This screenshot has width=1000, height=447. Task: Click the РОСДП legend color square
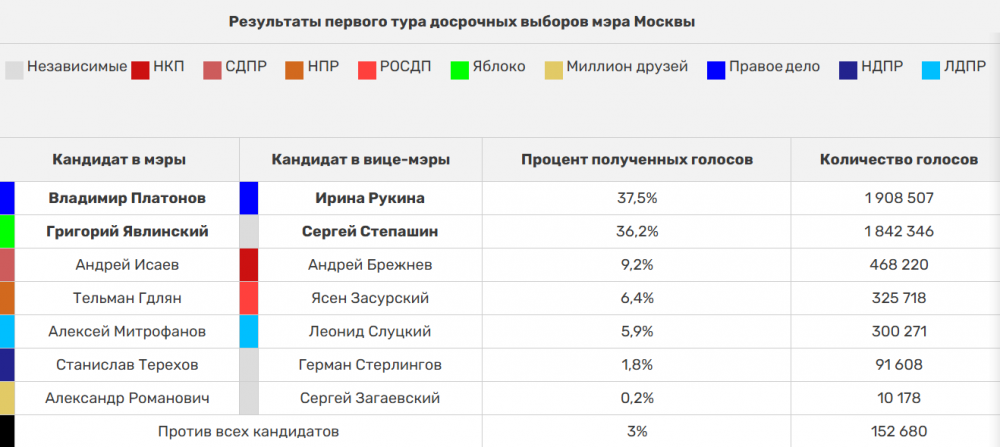click(367, 69)
